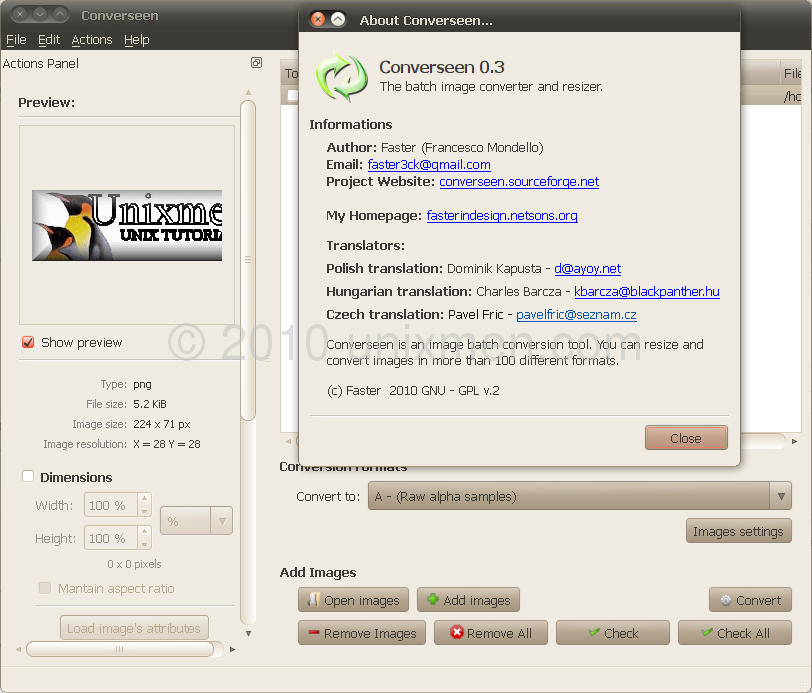Click the Width percent input field

(111, 505)
